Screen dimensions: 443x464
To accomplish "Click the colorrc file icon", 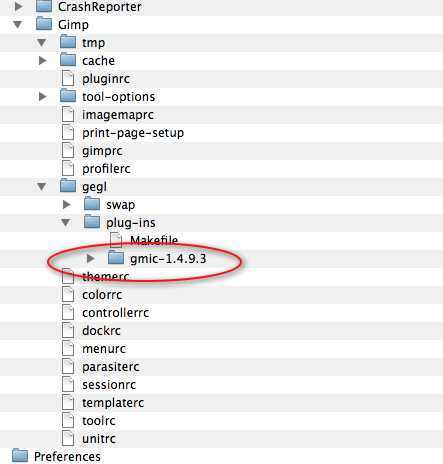I will (x=68, y=295).
